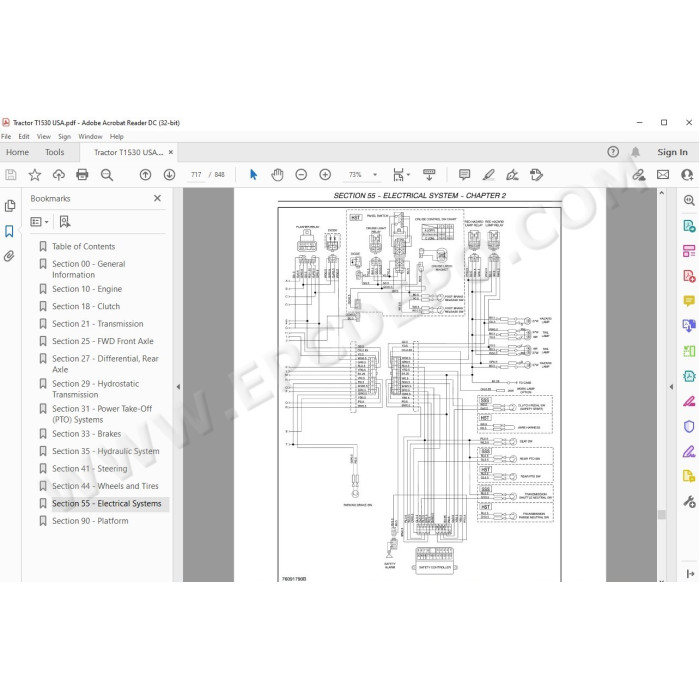This screenshot has width=700, height=700.
Task: Switch to the Home tab
Action: click(x=17, y=152)
